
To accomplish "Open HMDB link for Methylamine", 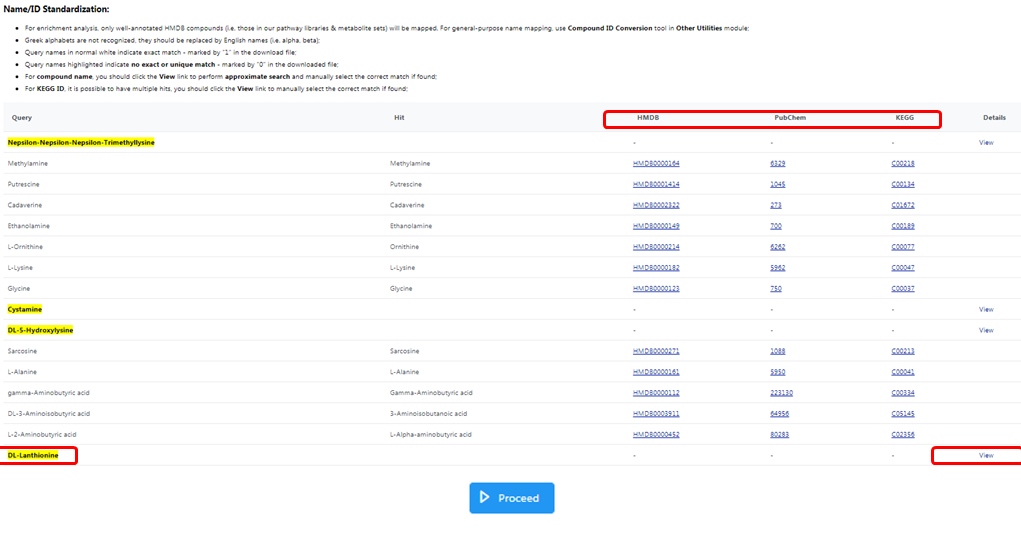I will (x=655, y=163).
